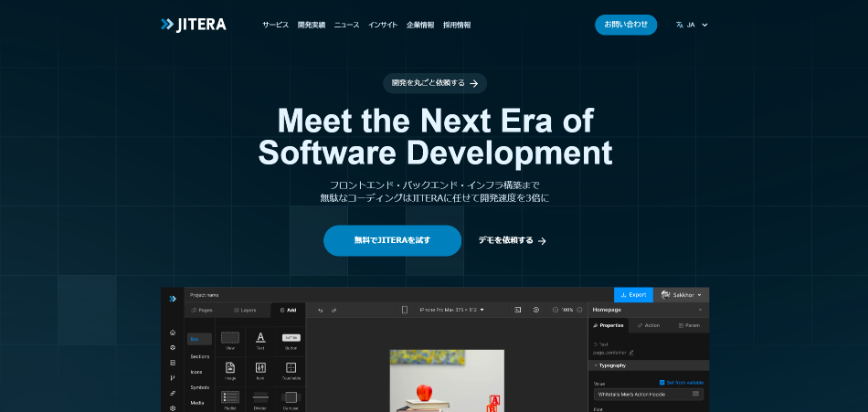Expand the Sakkhor user menu

pyautogui.click(x=682, y=295)
